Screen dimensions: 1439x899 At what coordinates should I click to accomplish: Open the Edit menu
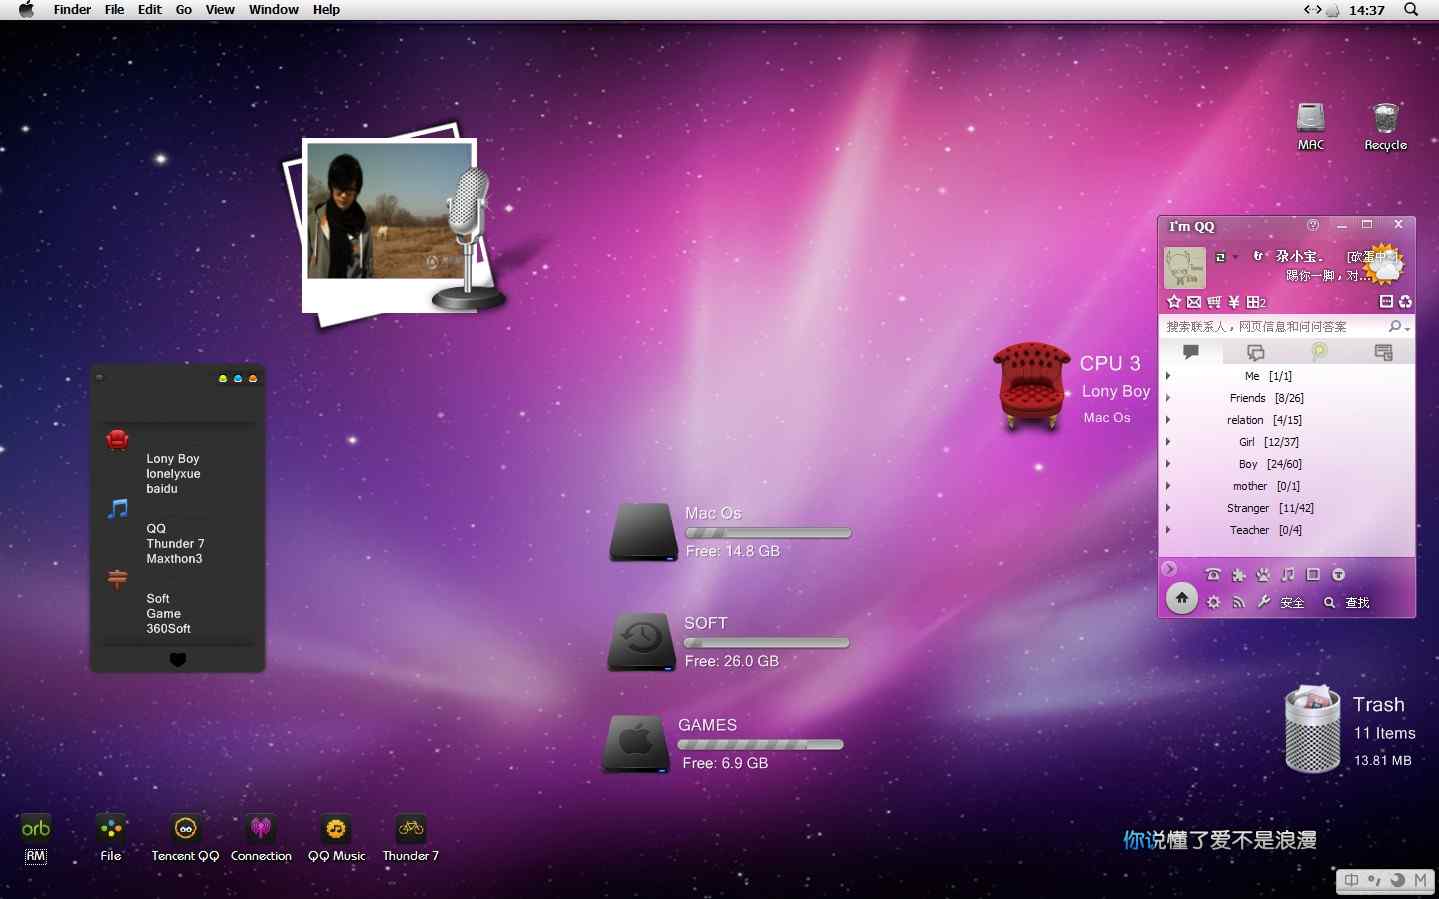[150, 10]
